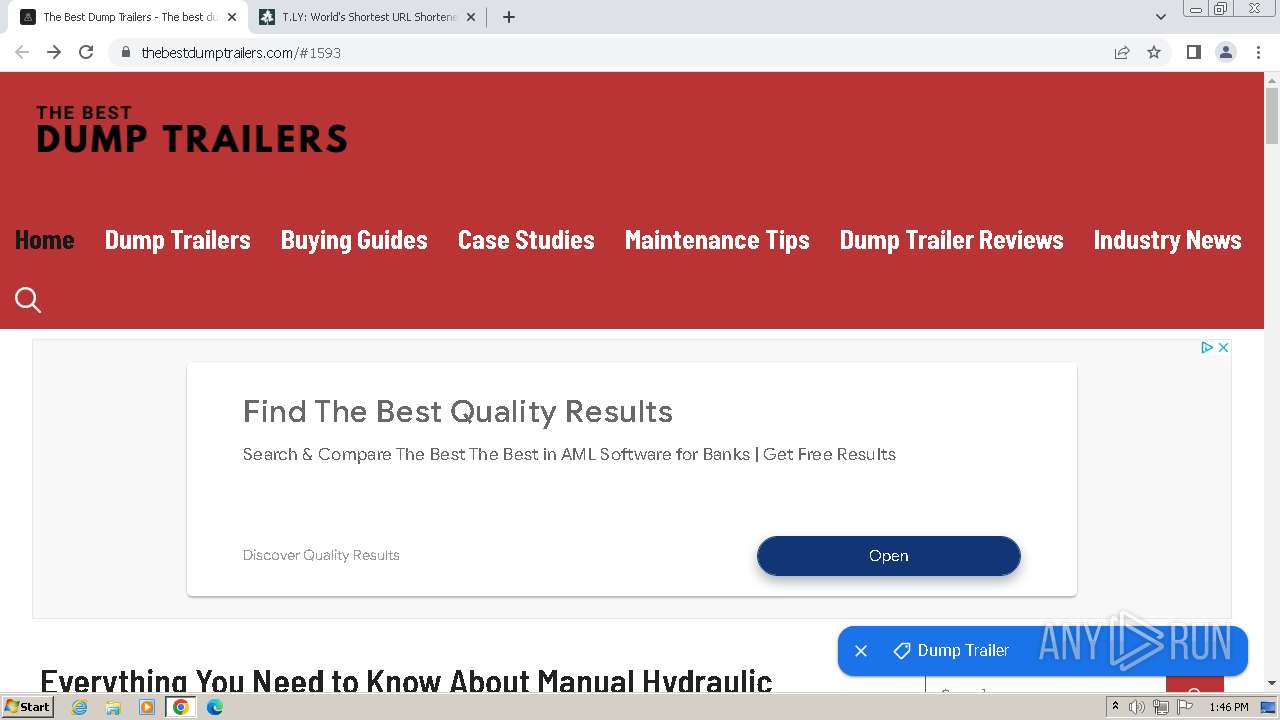The height and width of the screenshot is (720, 1280).
Task: Click the show desktop button
Action: [1269, 707]
